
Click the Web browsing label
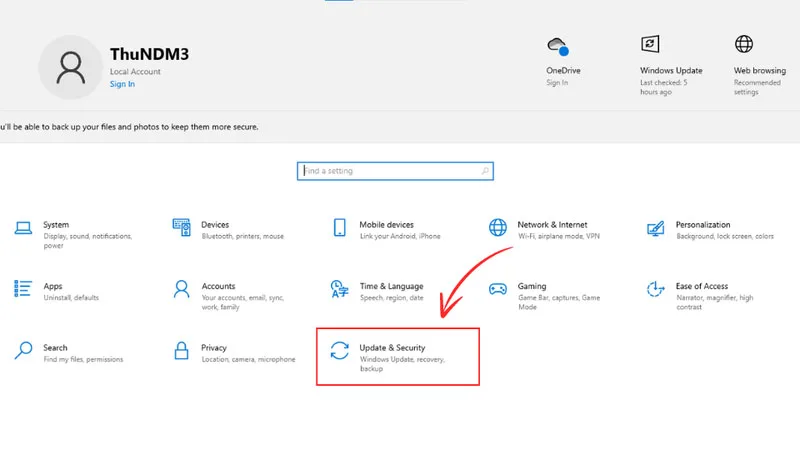point(760,70)
